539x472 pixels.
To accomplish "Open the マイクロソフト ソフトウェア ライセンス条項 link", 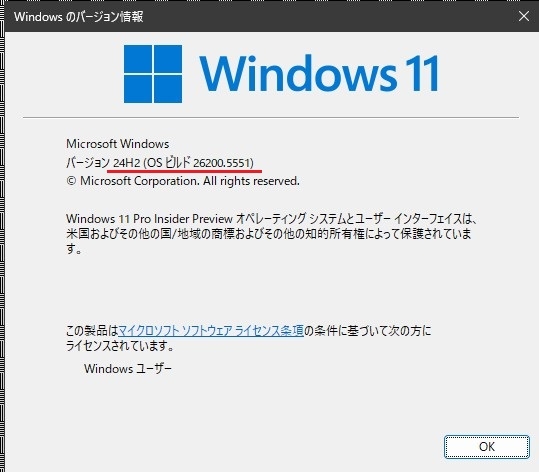I will coord(211,330).
